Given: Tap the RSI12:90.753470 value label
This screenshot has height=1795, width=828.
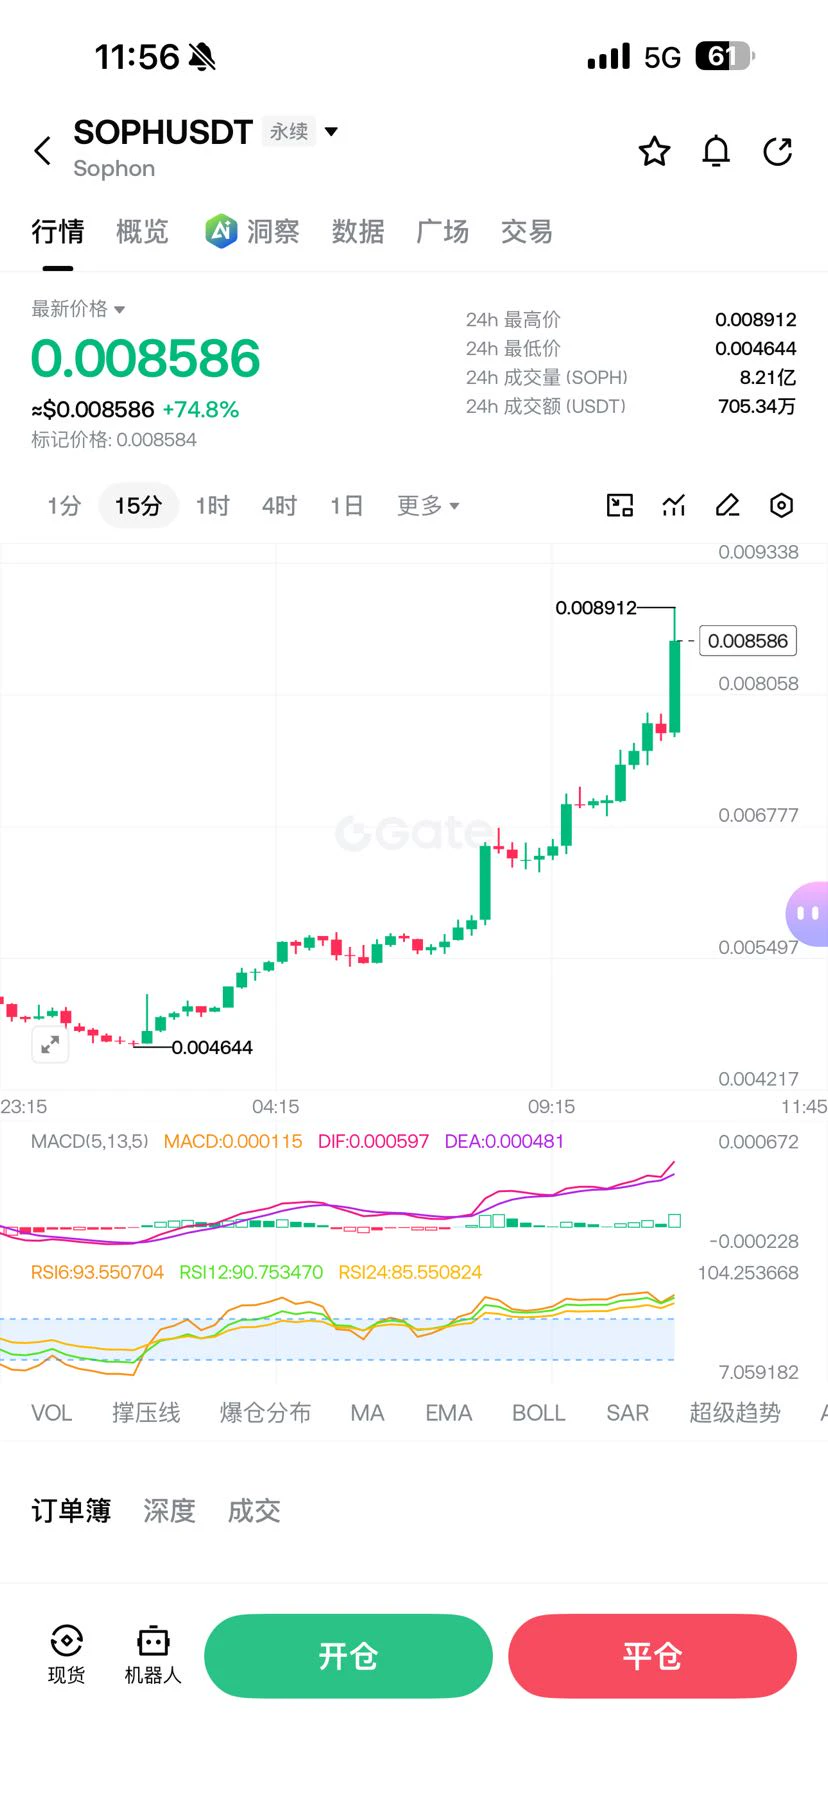Looking at the screenshot, I should click(x=251, y=1272).
